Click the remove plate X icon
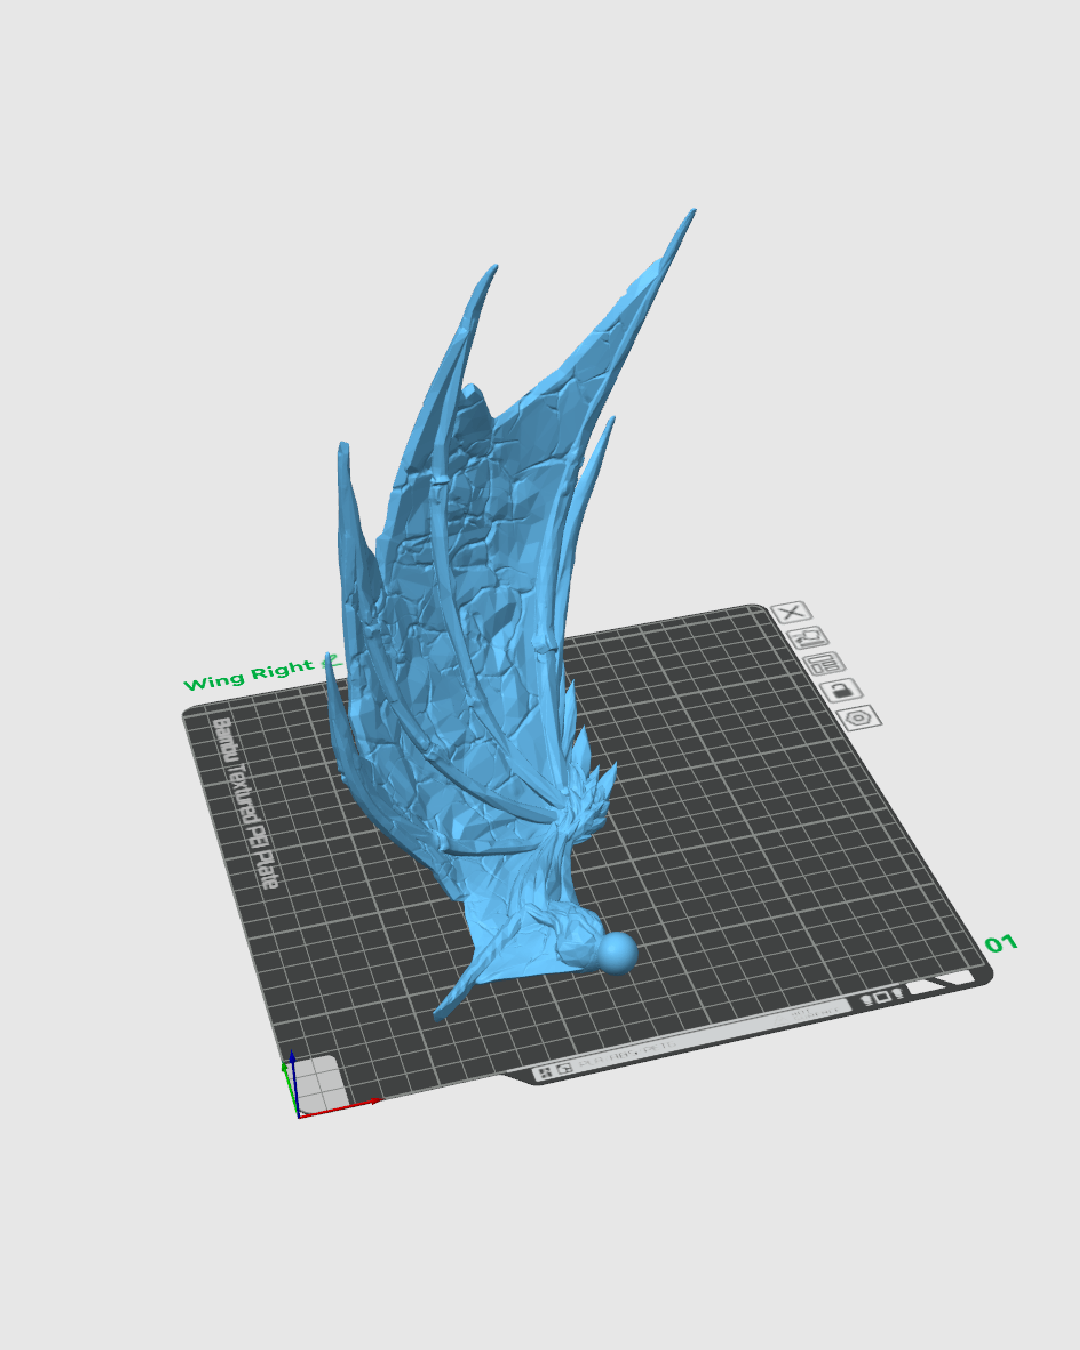Viewport: 1080px width, 1350px height. [x=791, y=613]
